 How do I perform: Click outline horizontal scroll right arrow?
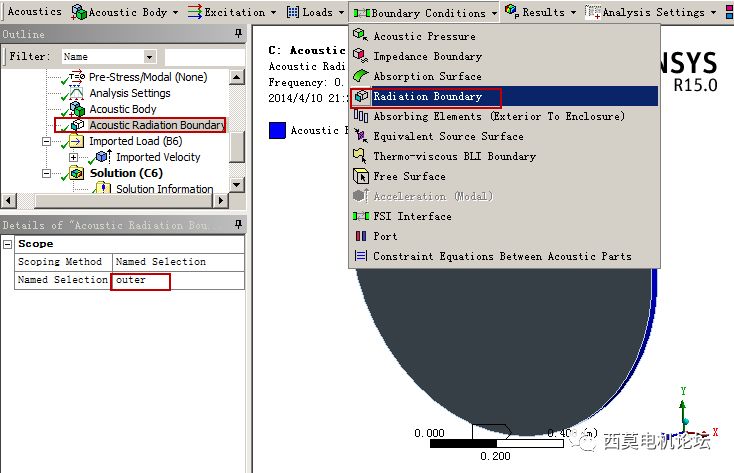[x=220, y=201]
